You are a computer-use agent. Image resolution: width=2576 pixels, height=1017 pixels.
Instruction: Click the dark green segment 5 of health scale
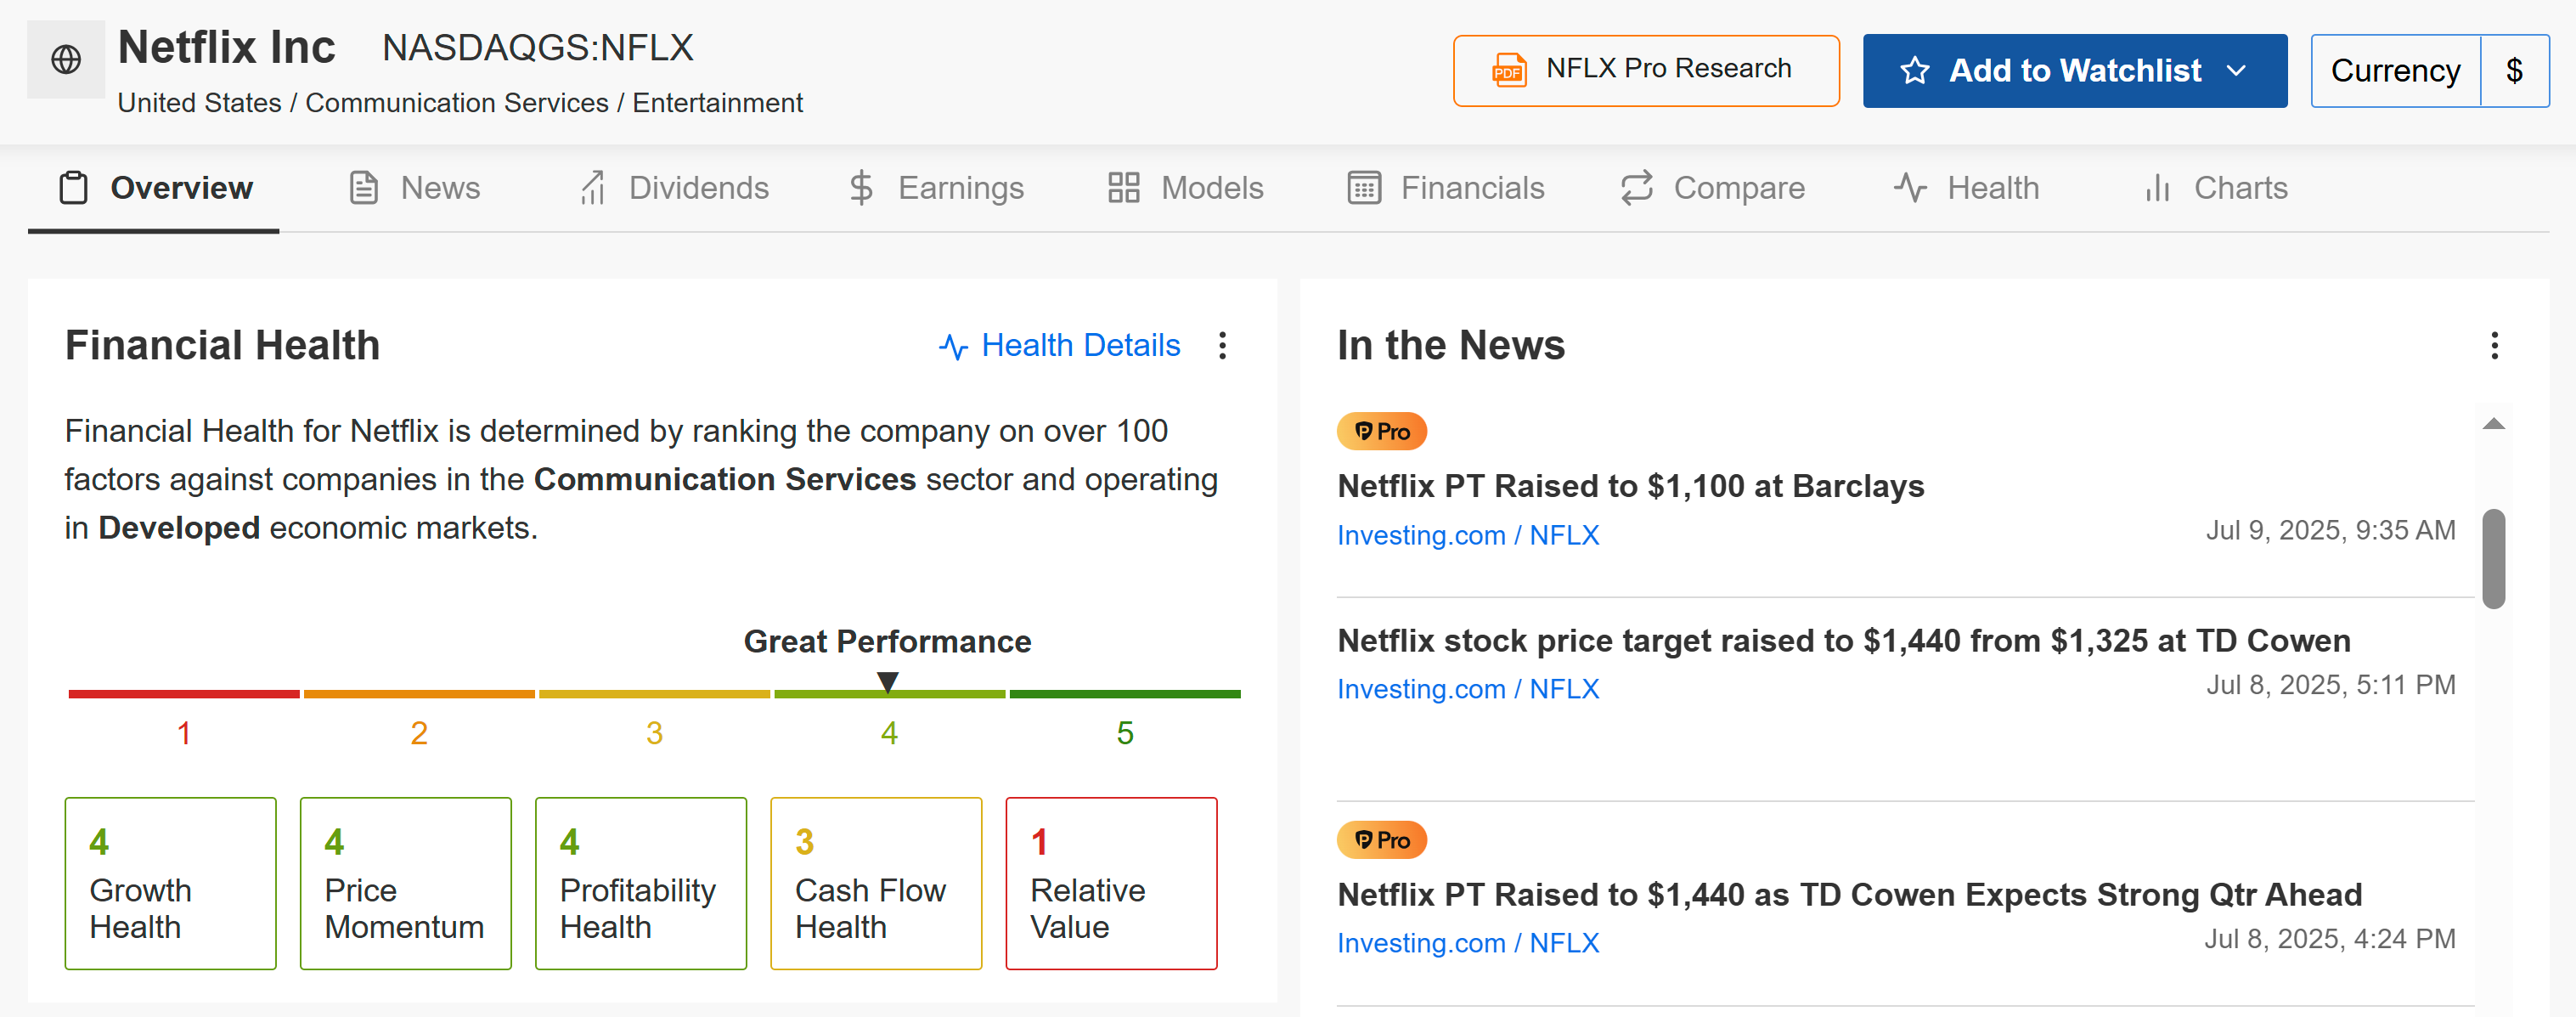pyautogui.click(x=1125, y=694)
